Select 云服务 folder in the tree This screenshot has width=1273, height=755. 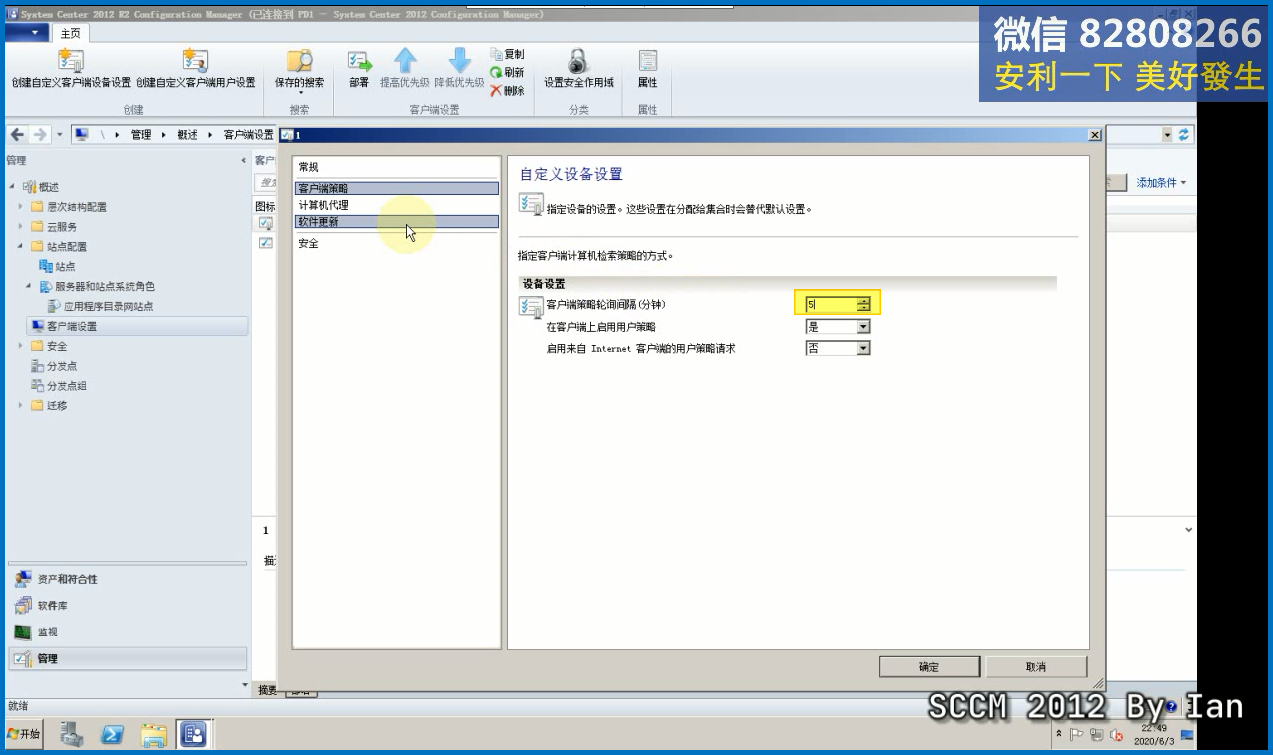tap(61, 227)
